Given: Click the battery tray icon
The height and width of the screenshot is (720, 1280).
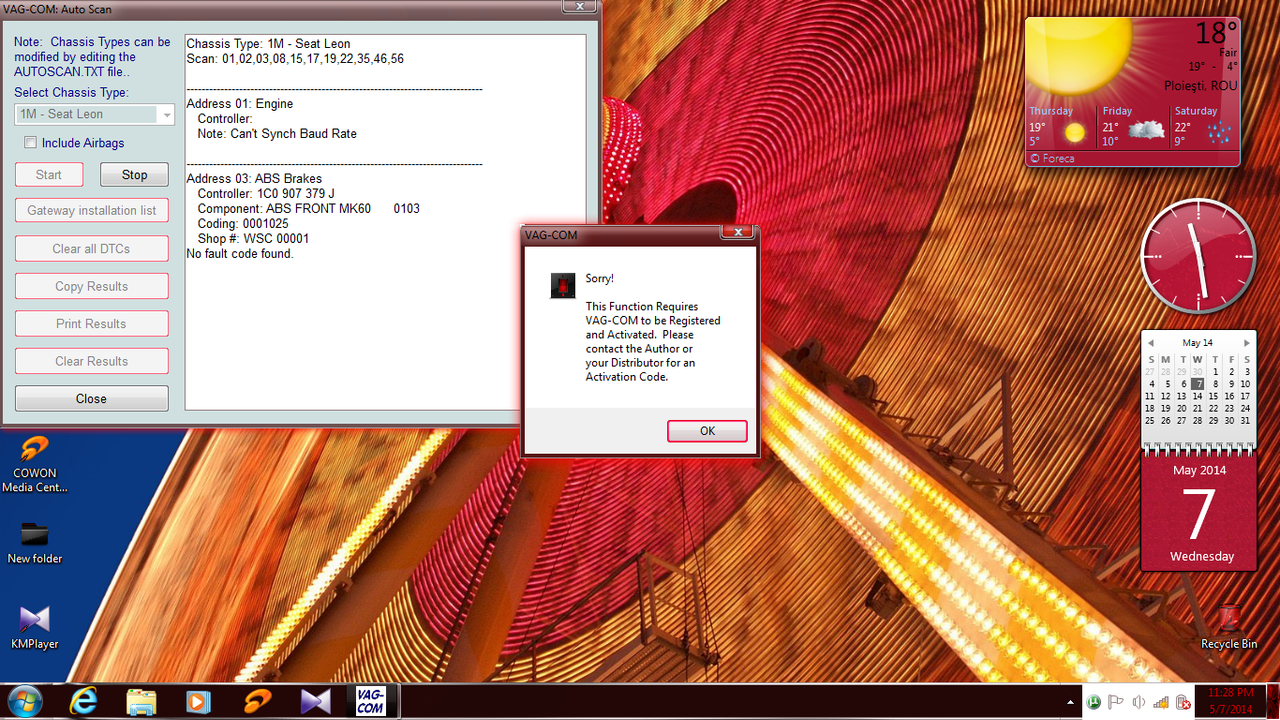Looking at the screenshot, I should tap(1183, 702).
